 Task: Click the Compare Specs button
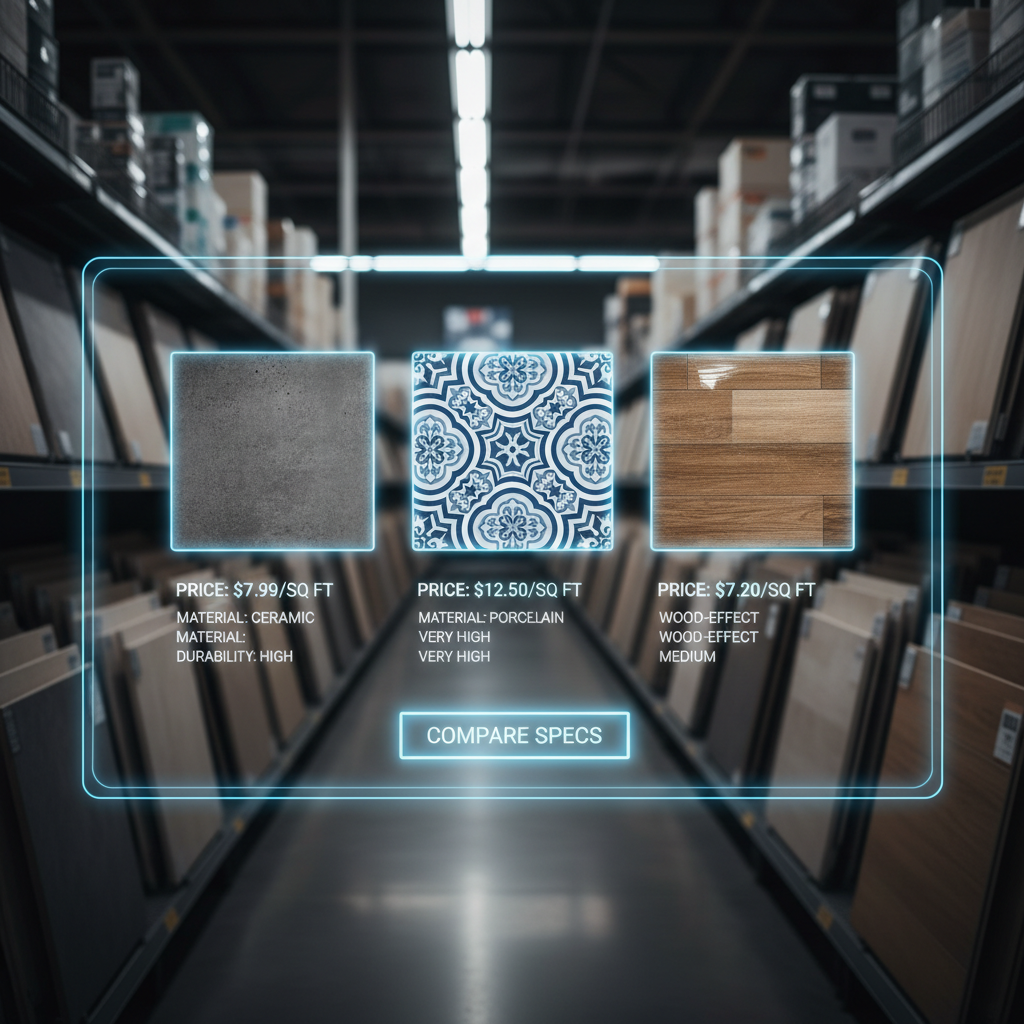pyautogui.click(x=514, y=736)
